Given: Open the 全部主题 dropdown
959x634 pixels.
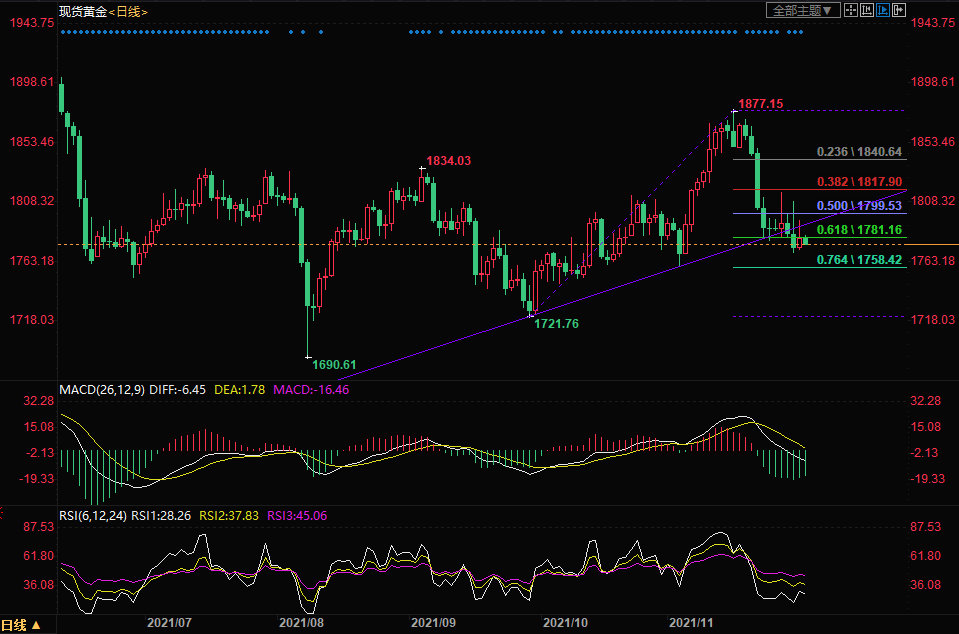Looking at the screenshot, I should pyautogui.click(x=801, y=10).
